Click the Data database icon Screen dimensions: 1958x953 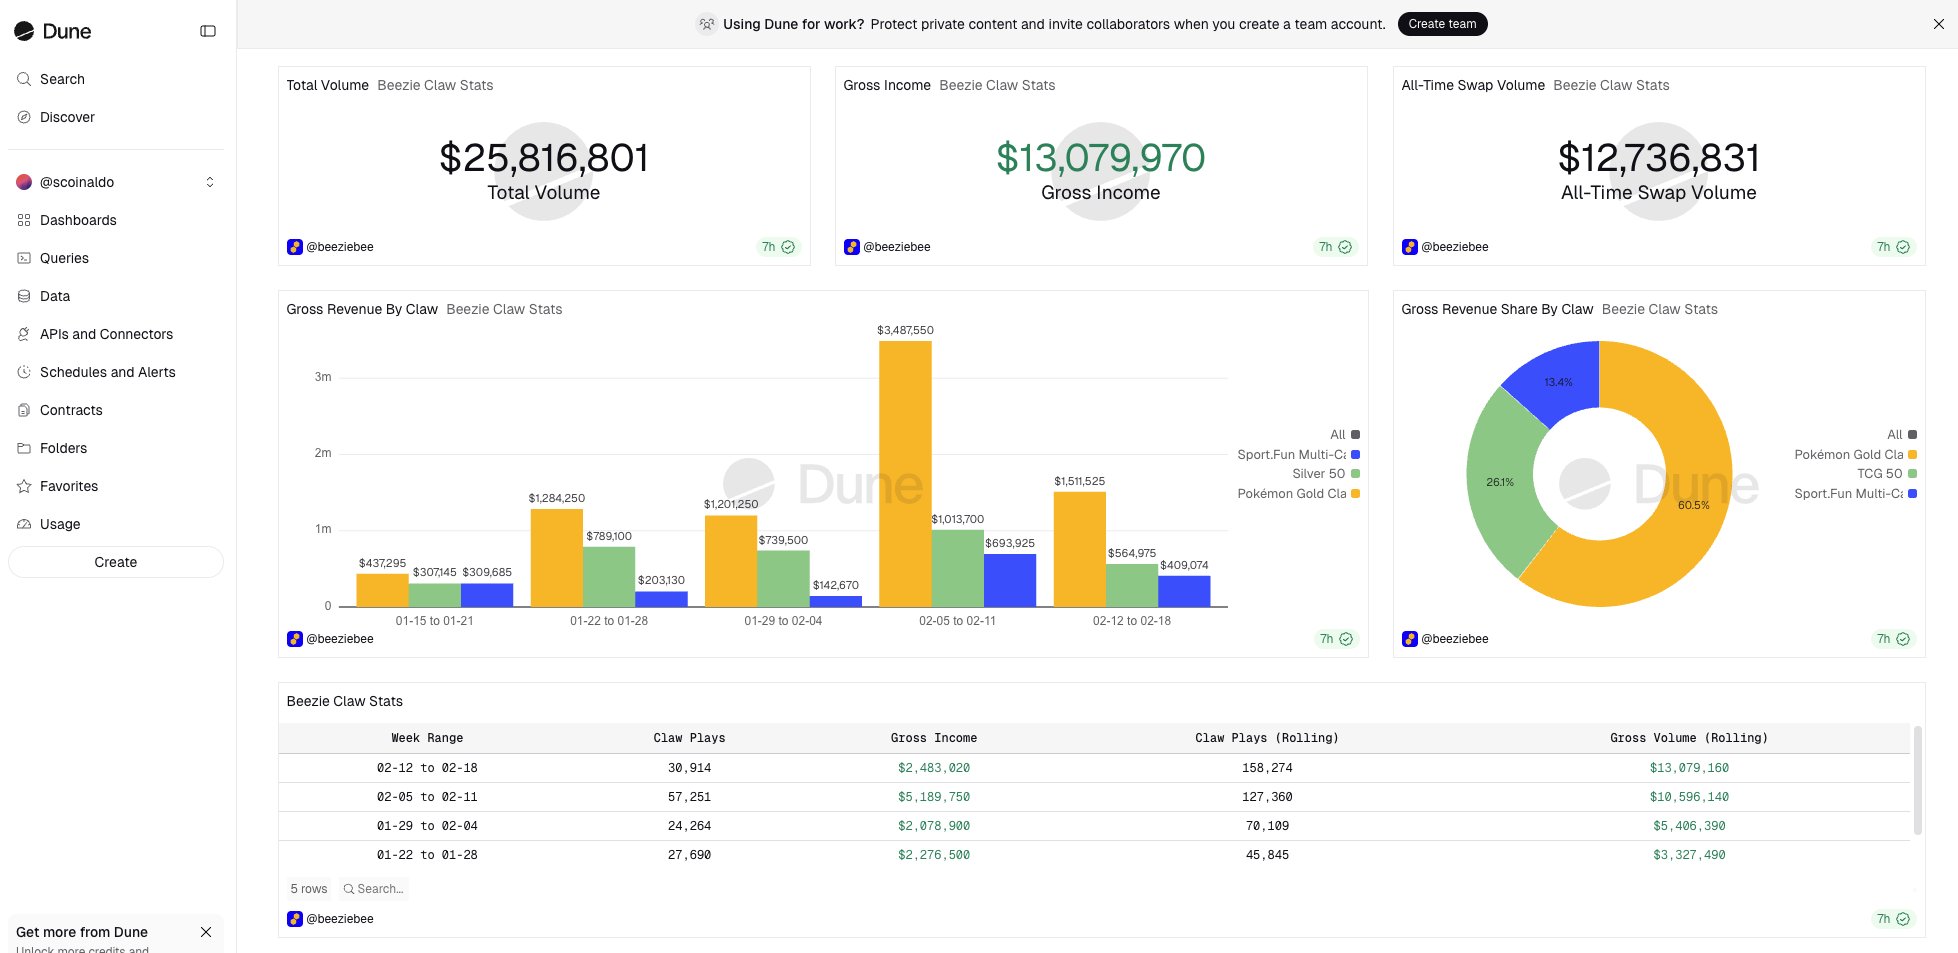24,296
